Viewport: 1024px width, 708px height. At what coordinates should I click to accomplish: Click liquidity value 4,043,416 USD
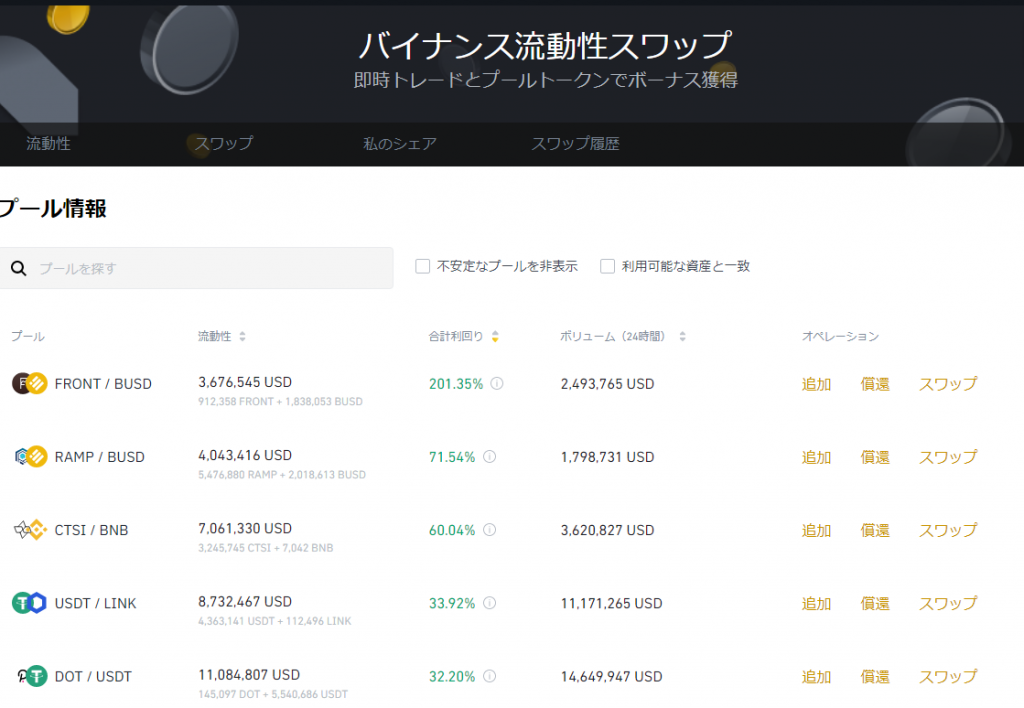pos(245,455)
